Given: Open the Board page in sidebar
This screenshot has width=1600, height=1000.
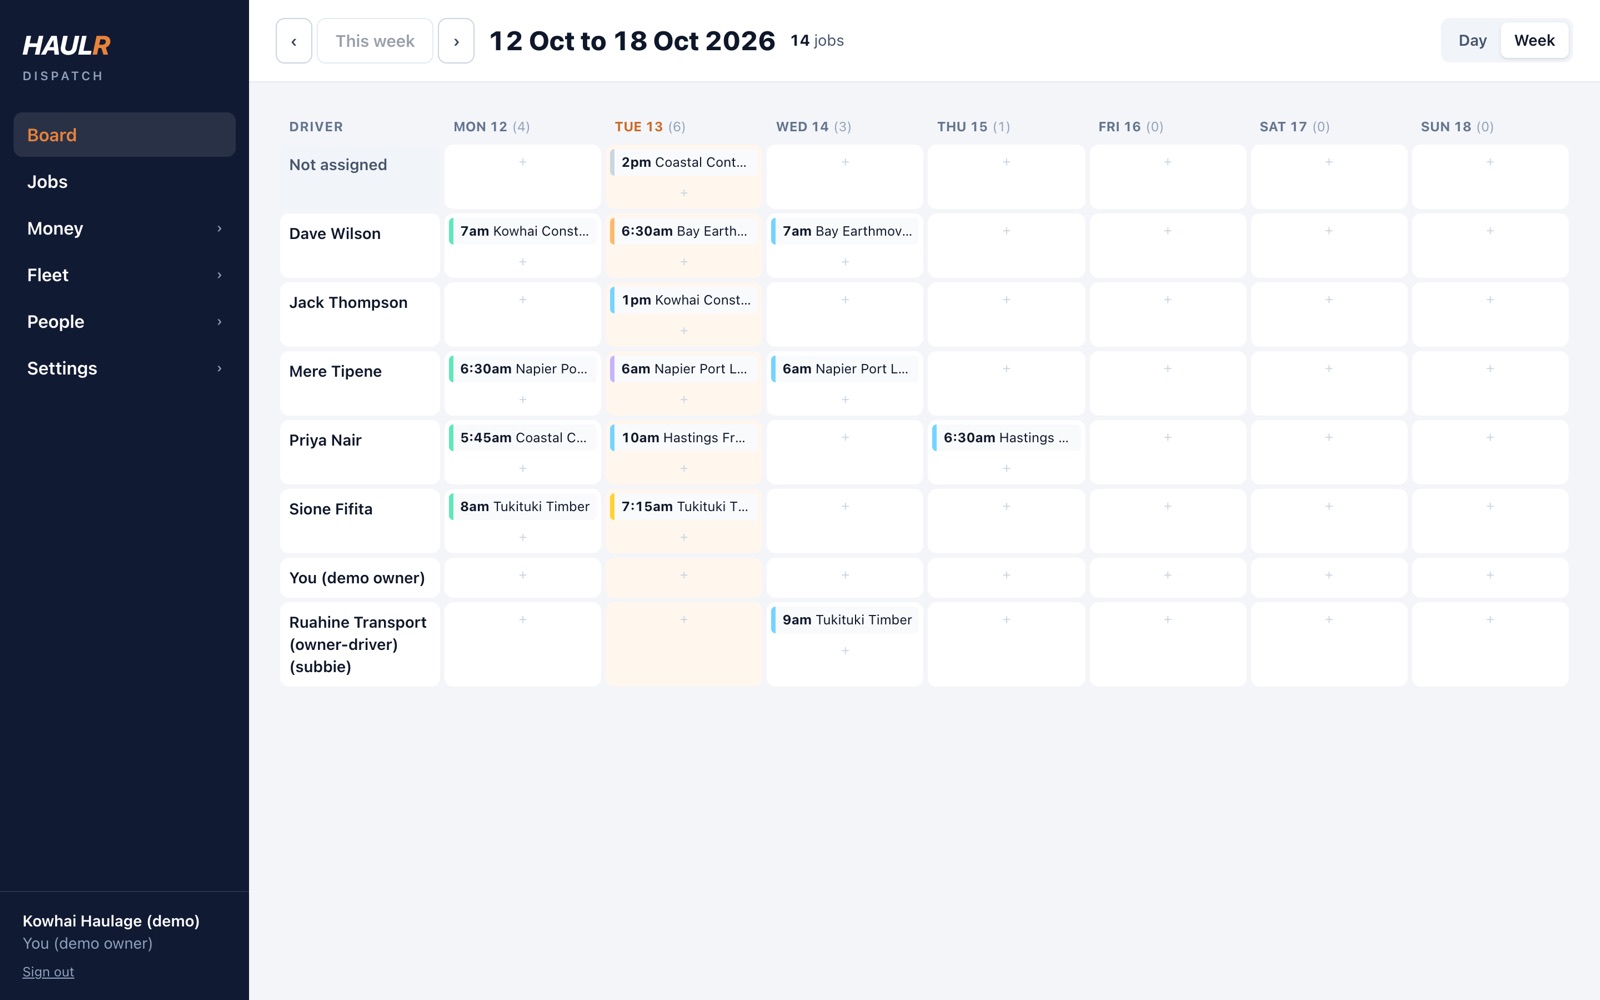Looking at the screenshot, I should pos(125,135).
